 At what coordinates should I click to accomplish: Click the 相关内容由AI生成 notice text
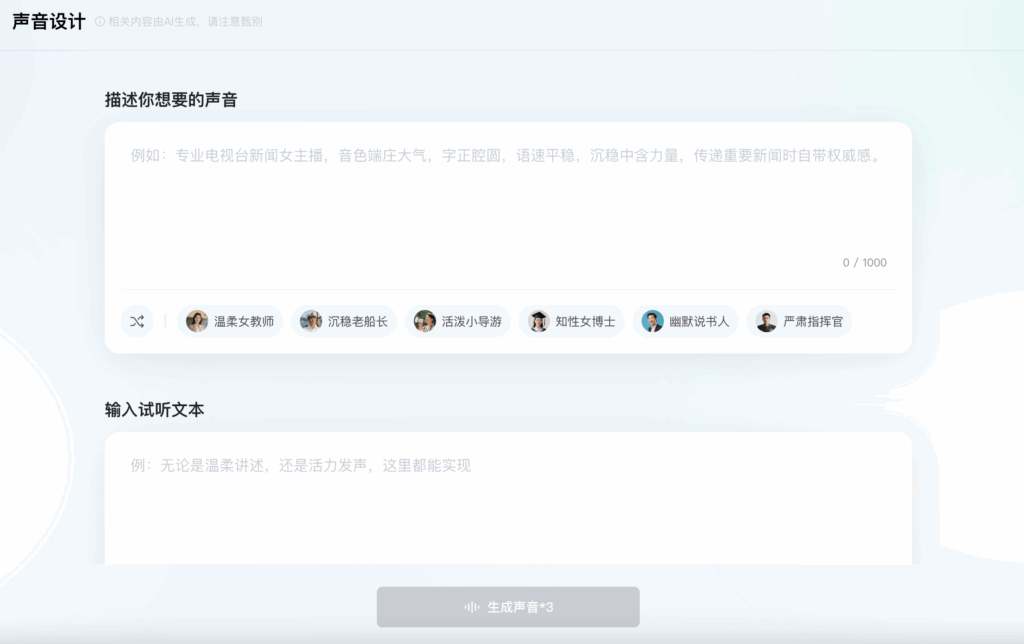coord(185,22)
